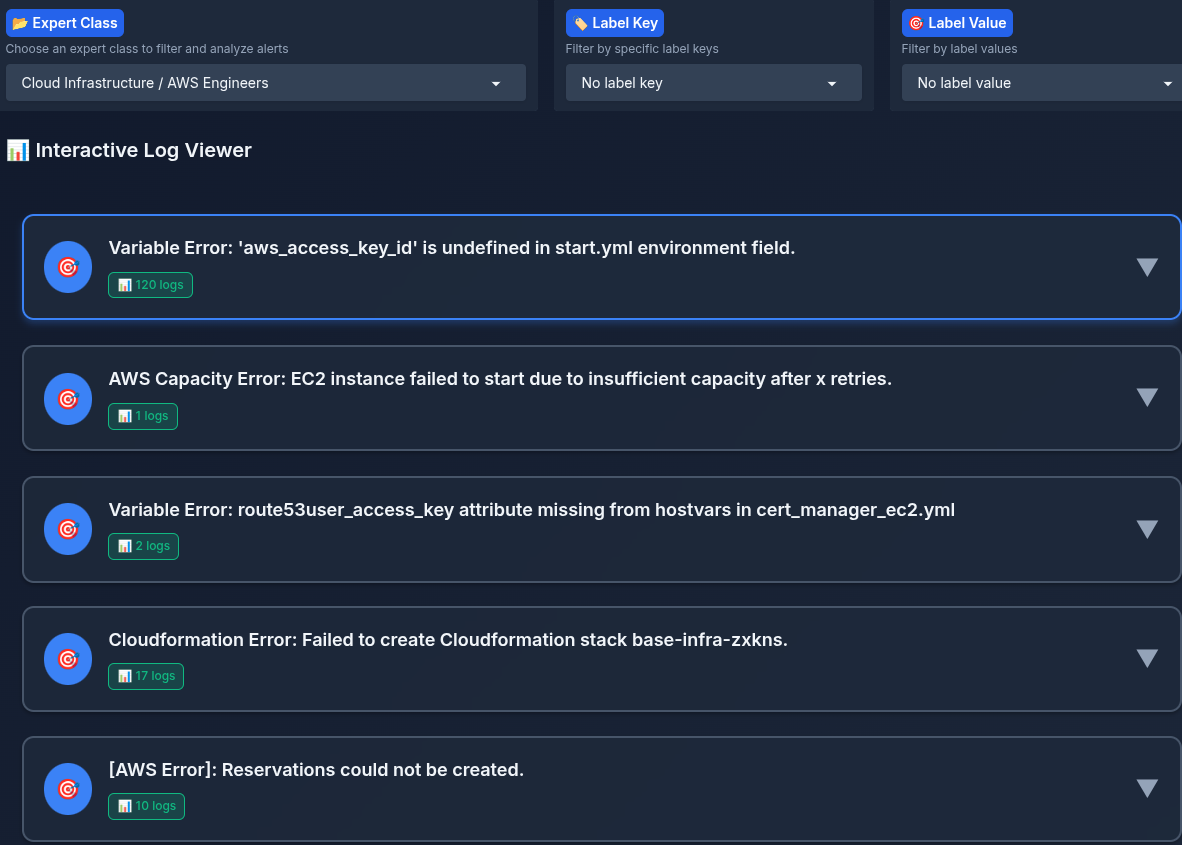Select the target icon on the Cloudformation Error row

click(x=67, y=659)
